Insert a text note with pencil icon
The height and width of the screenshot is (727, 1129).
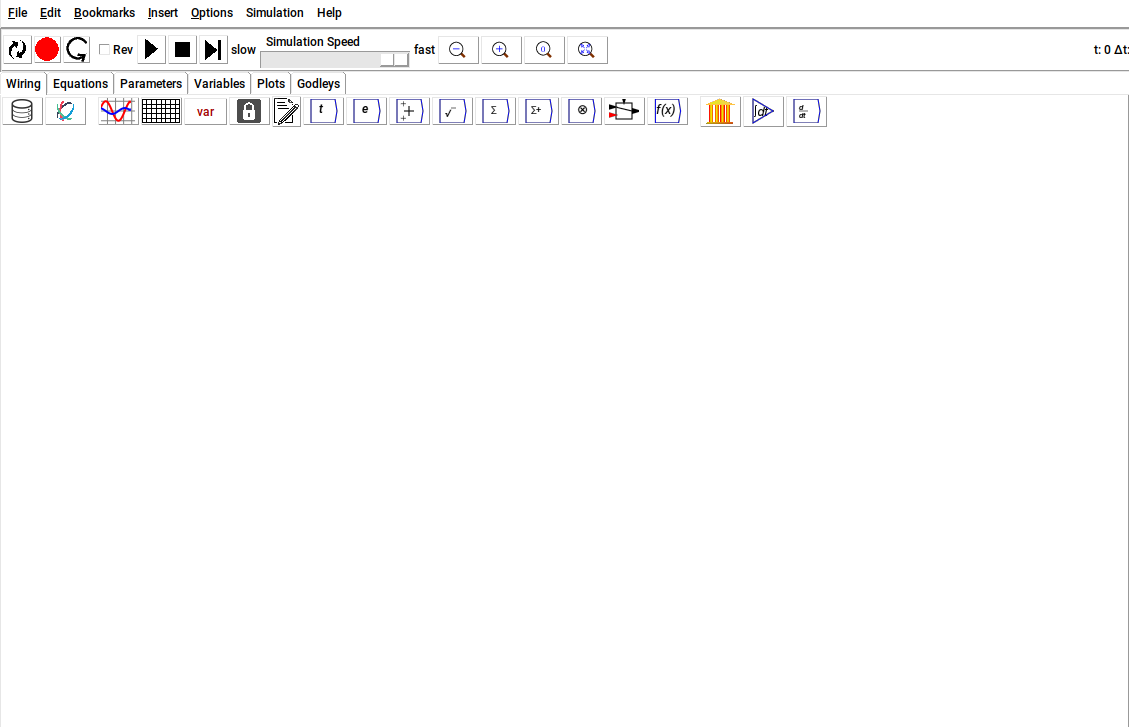(x=287, y=112)
